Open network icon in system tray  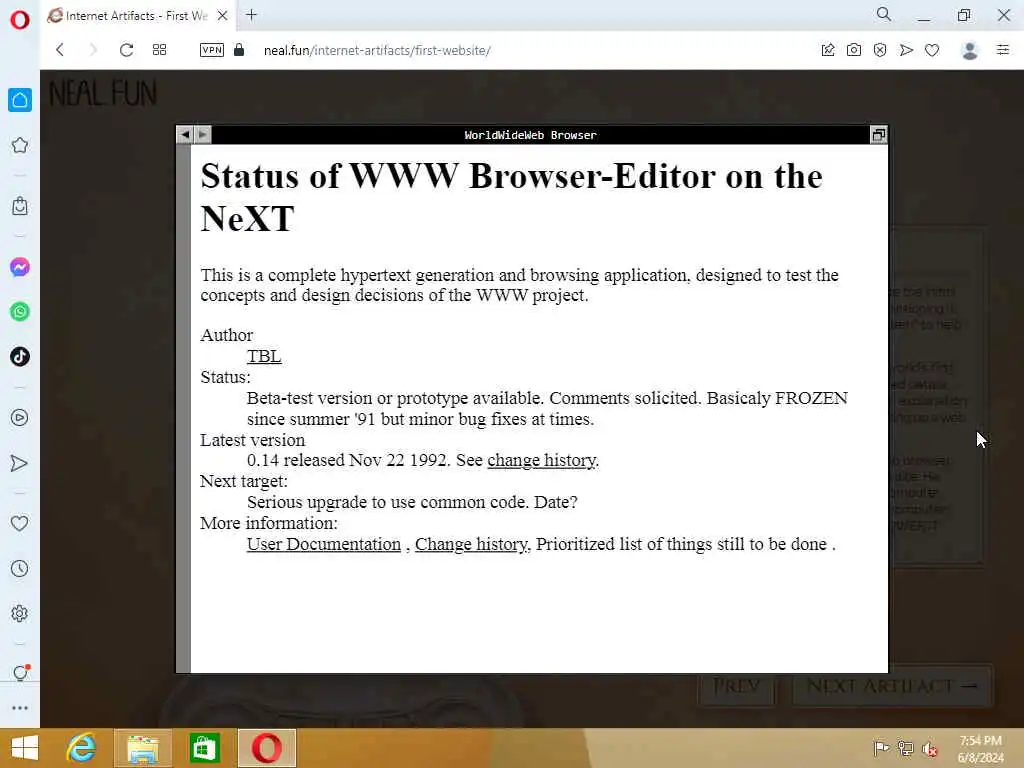click(905, 748)
